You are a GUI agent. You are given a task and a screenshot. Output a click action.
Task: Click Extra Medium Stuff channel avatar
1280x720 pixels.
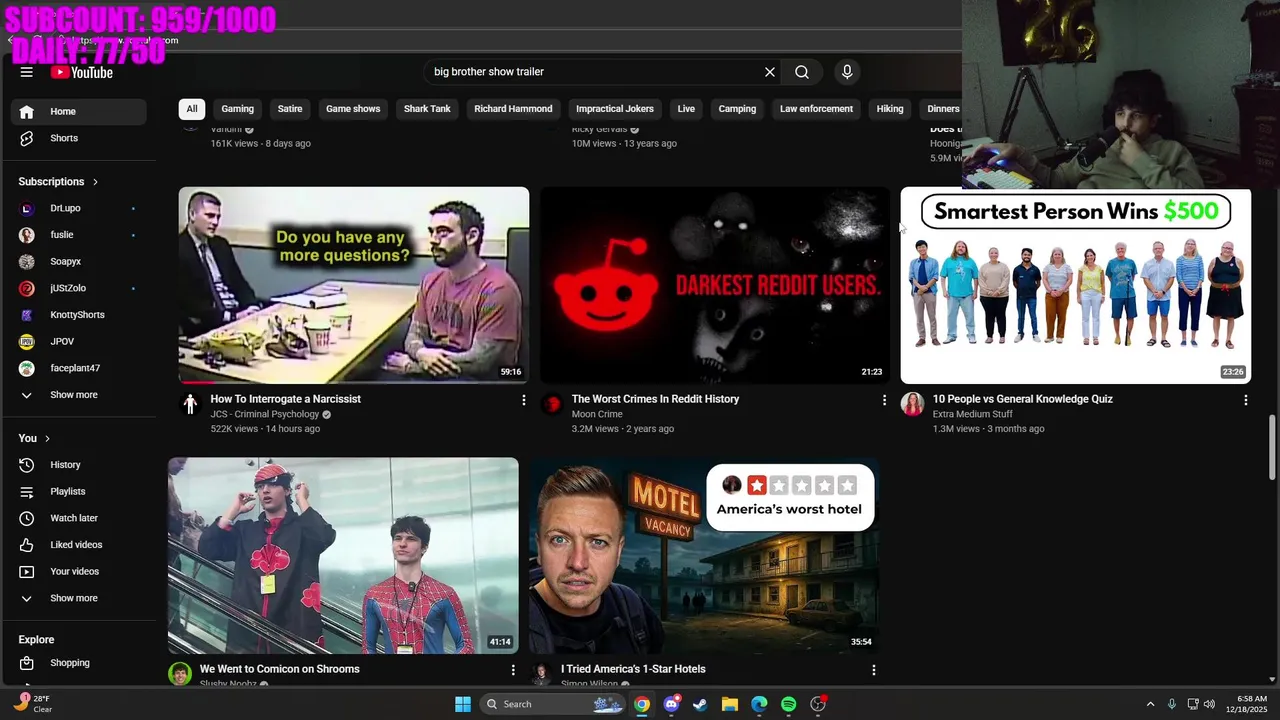click(912, 404)
